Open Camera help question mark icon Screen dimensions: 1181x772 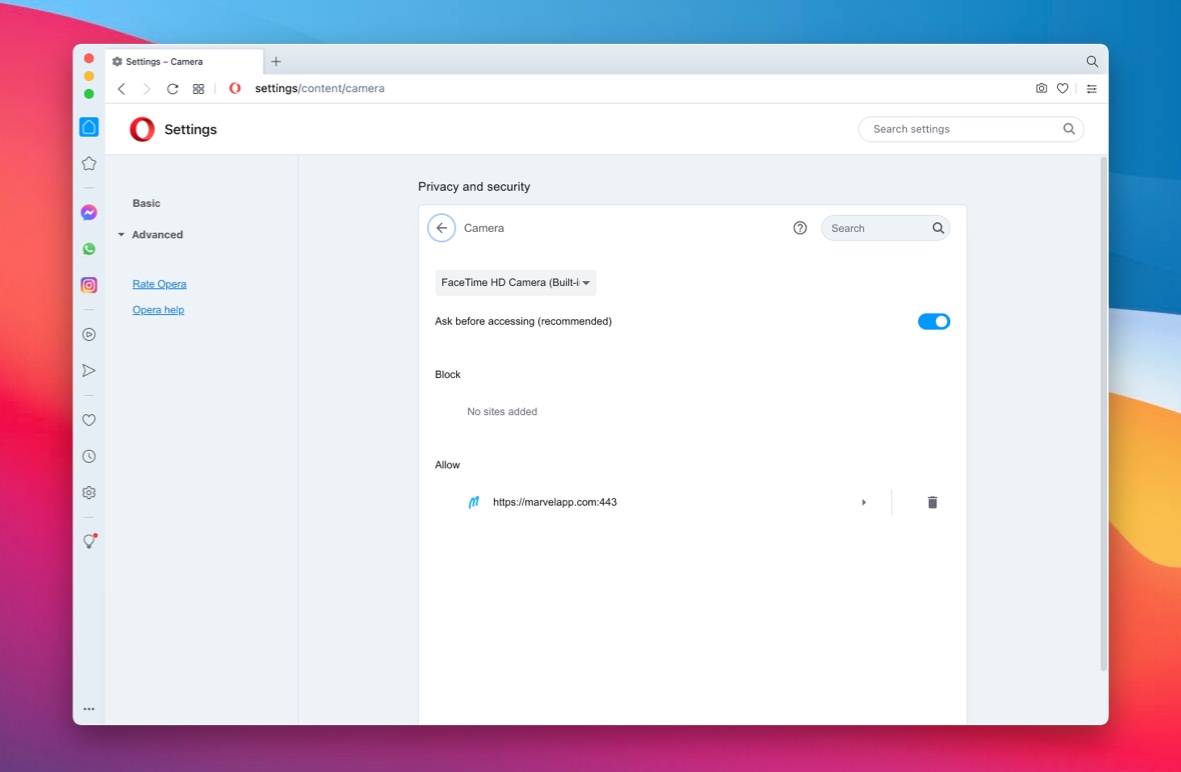tap(800, 228)
